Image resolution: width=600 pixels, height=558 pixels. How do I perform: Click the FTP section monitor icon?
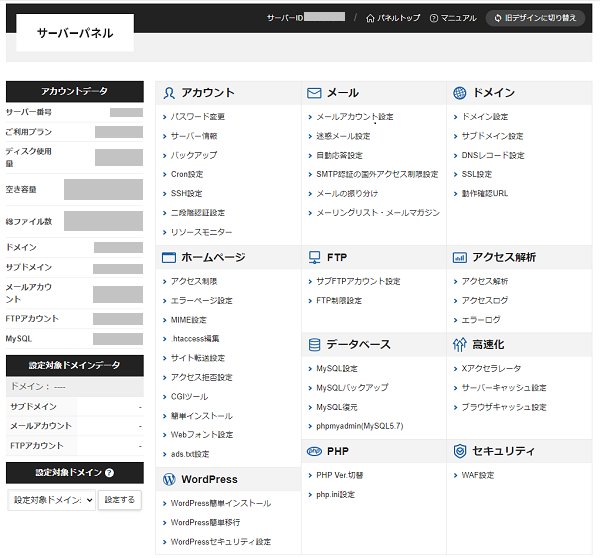coord(314,257)
